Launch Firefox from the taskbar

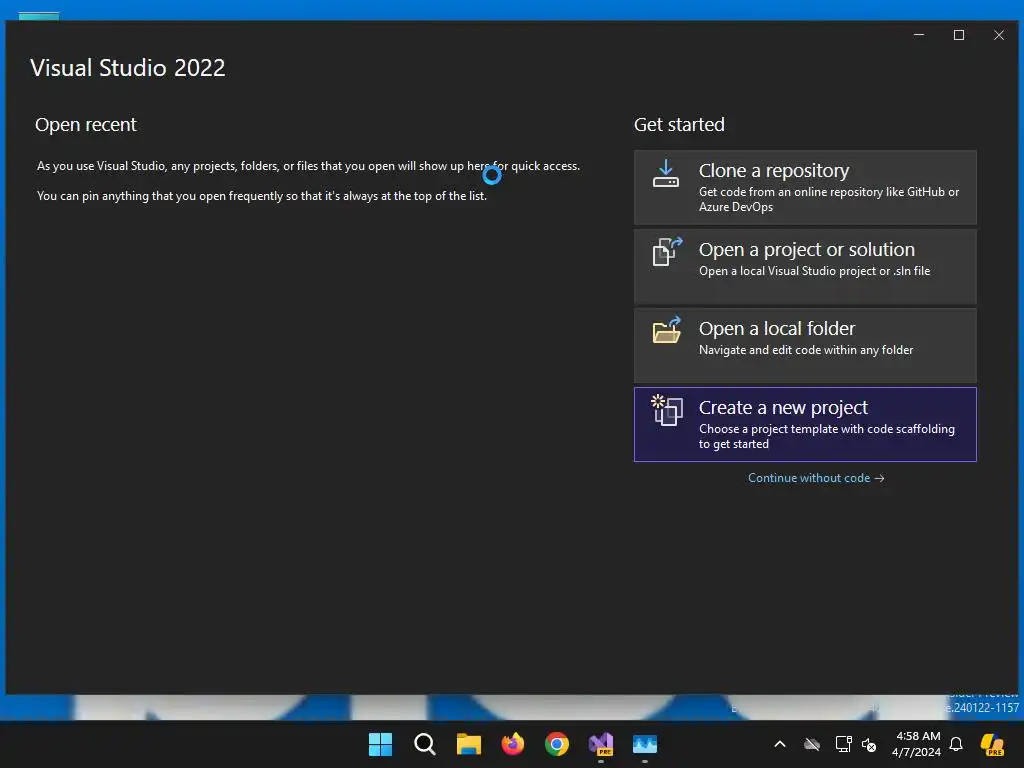click(x=513, y=744)
